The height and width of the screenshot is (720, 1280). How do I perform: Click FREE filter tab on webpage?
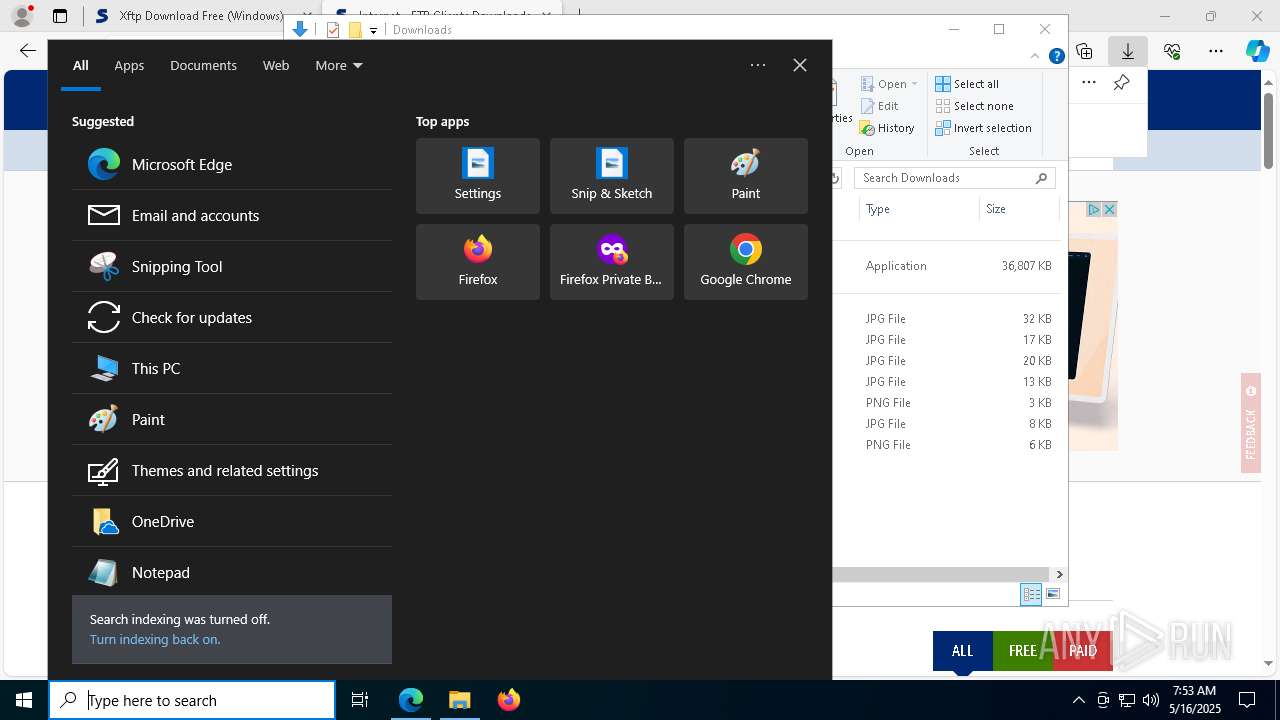click(x=1022, y=651)
